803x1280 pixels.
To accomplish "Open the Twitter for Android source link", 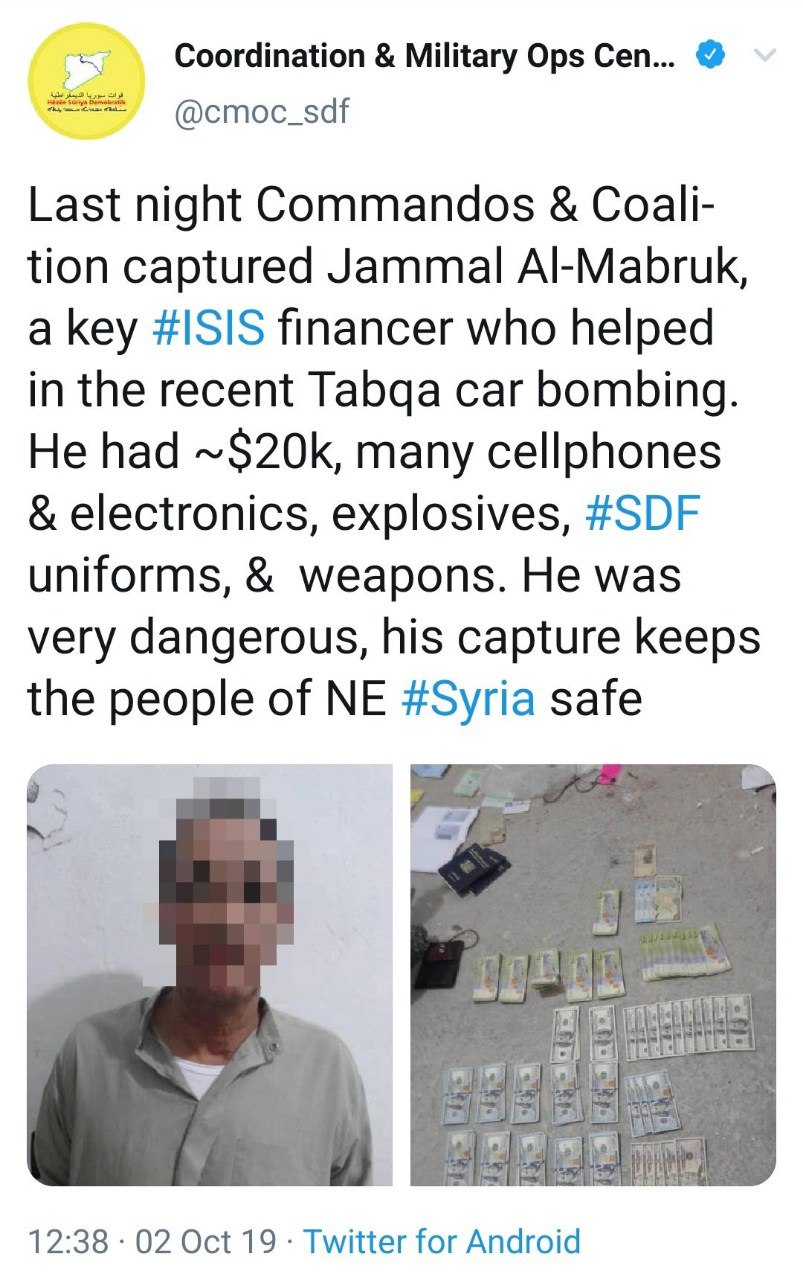I will pos(441,1242).
